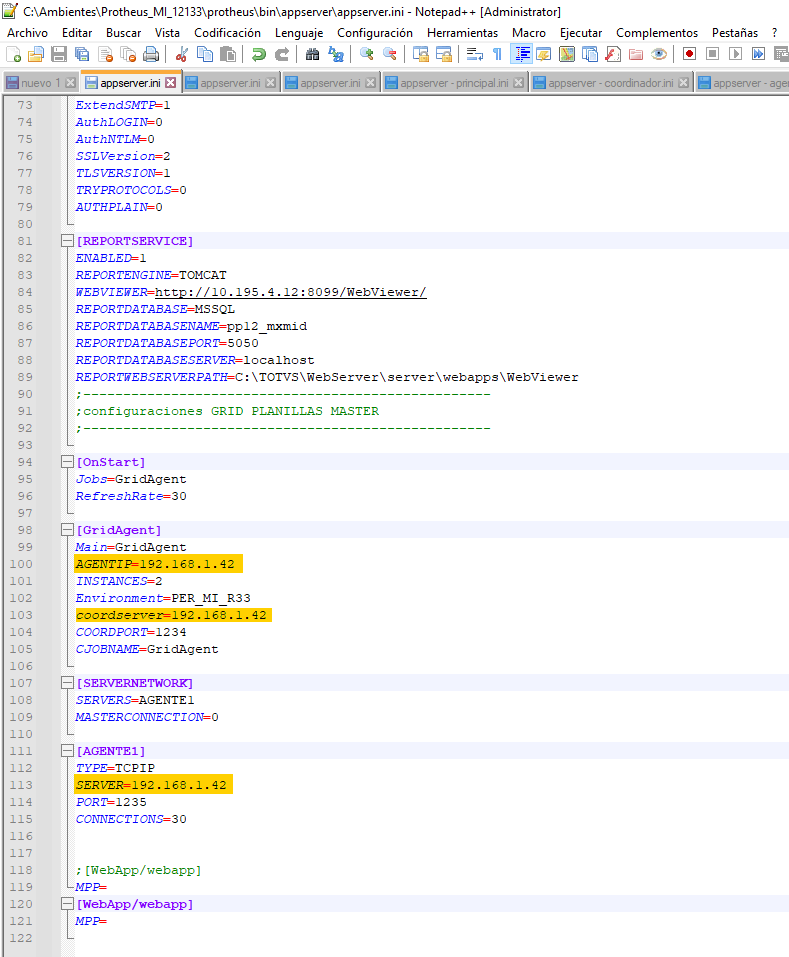Open Folder as Workspace icon

pos(636,54)
